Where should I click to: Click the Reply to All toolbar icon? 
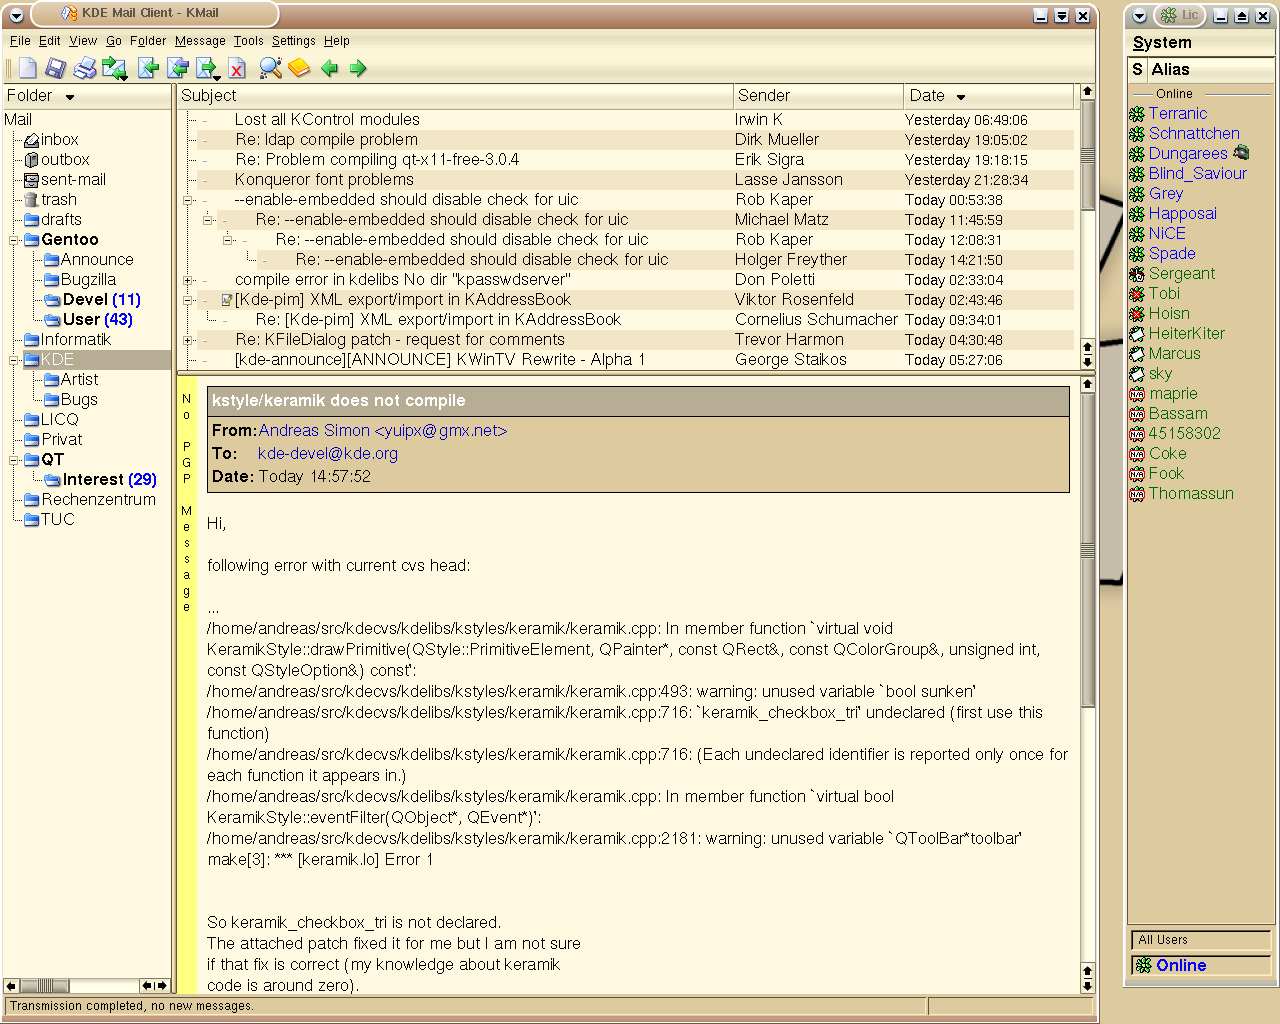178,68
